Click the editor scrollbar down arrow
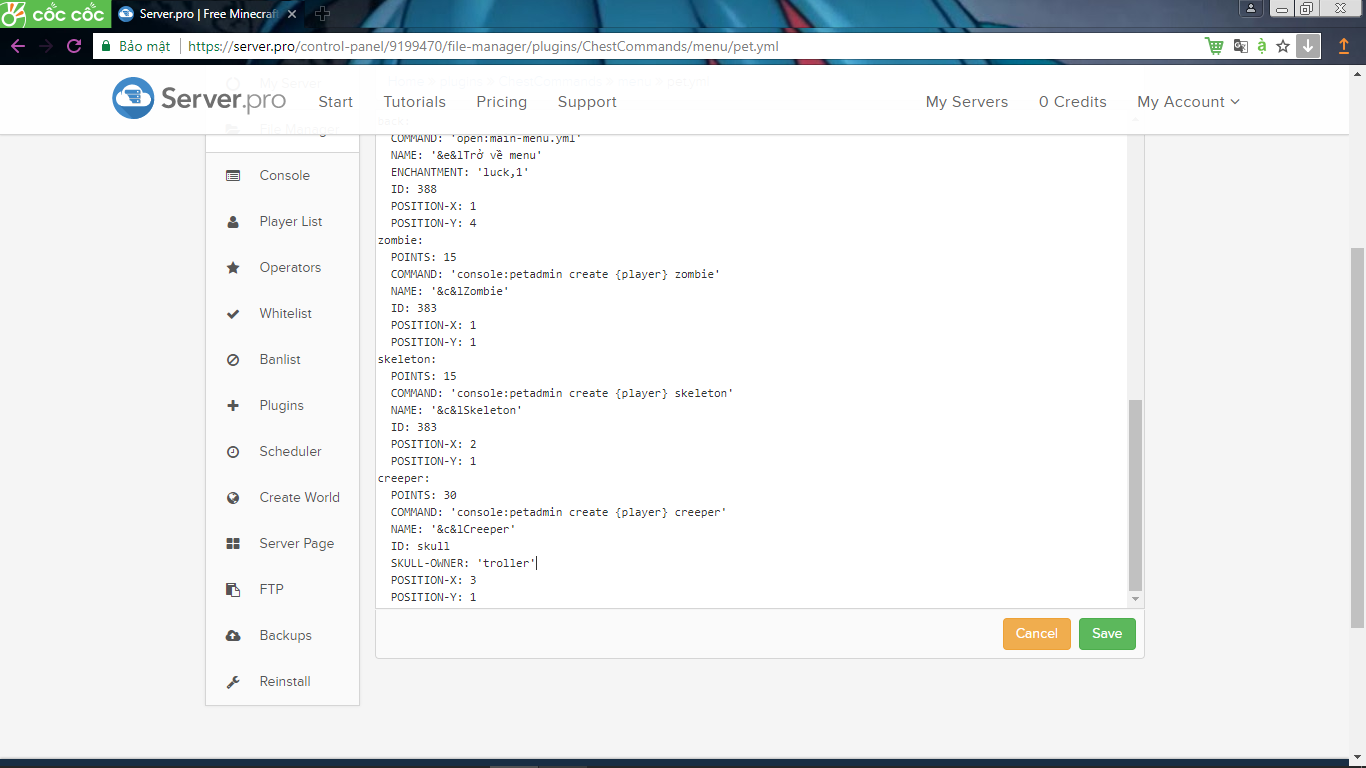The width and height of the screenshot is (1366, 768). (x=1135, y=599)
